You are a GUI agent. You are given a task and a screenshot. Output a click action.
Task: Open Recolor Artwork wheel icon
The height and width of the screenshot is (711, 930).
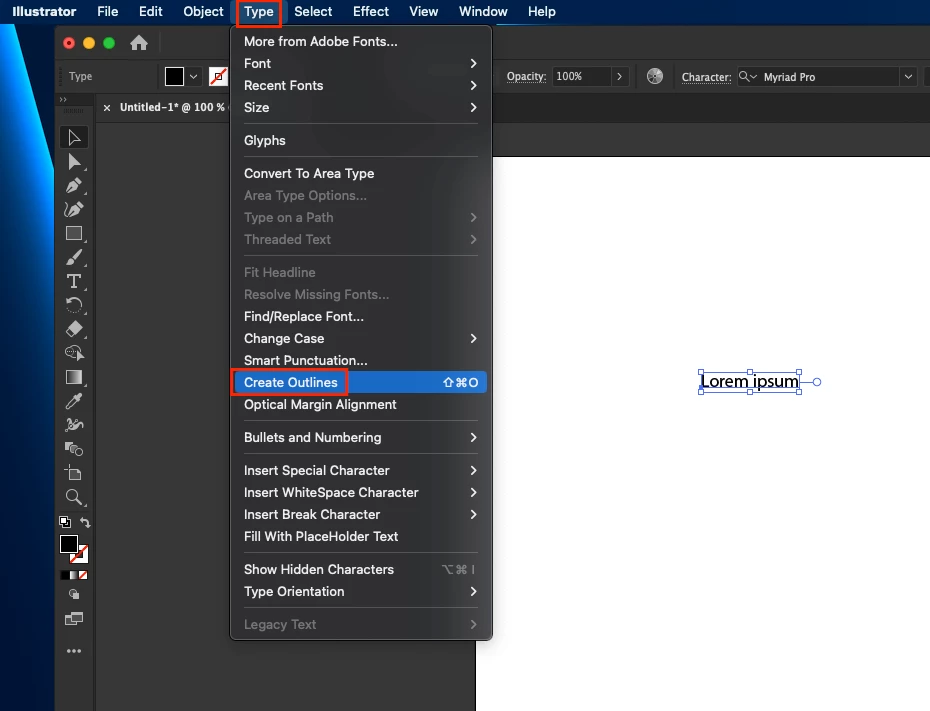(x=655, y=76)
